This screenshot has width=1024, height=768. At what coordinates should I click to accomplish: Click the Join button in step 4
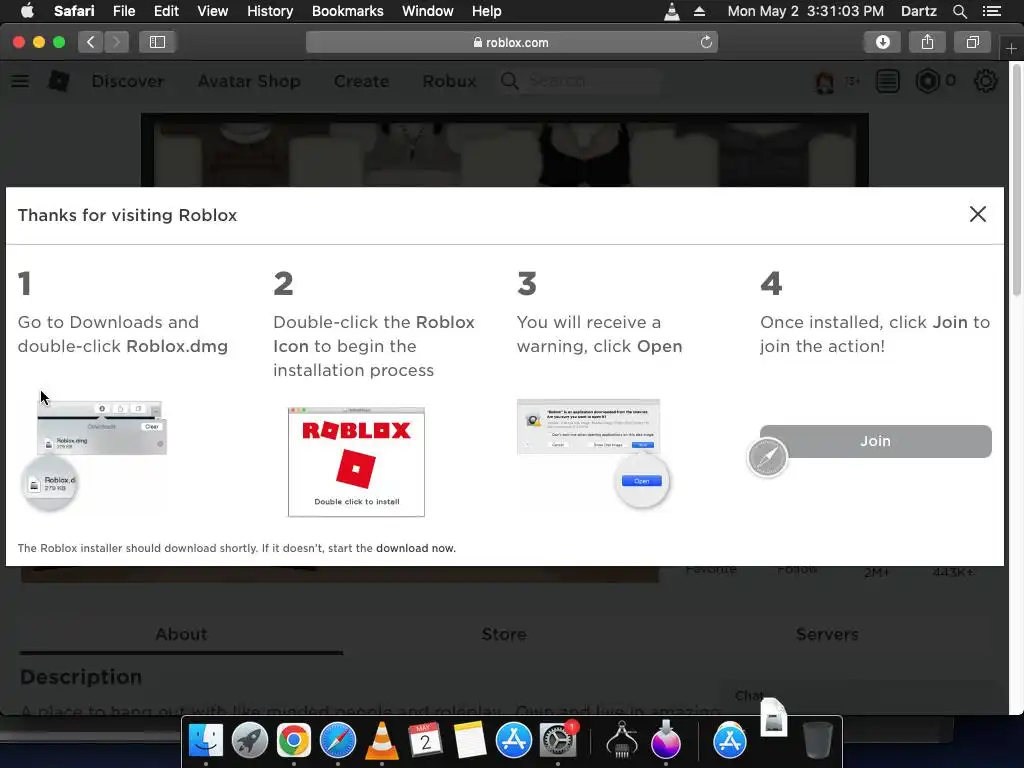875,441
